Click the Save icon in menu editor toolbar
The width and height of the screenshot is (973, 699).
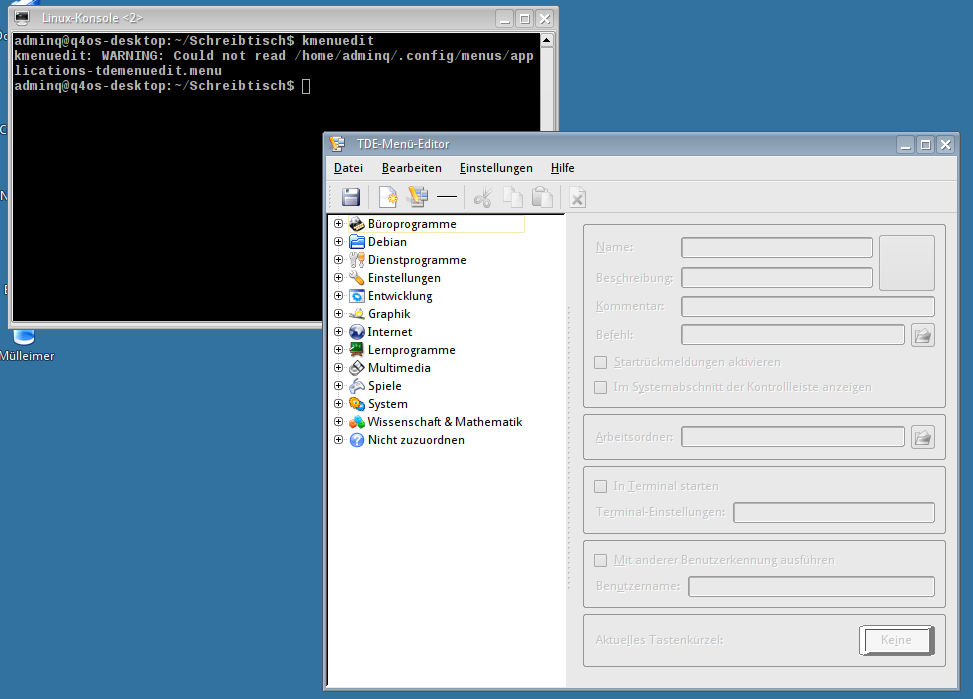point(351,197)
